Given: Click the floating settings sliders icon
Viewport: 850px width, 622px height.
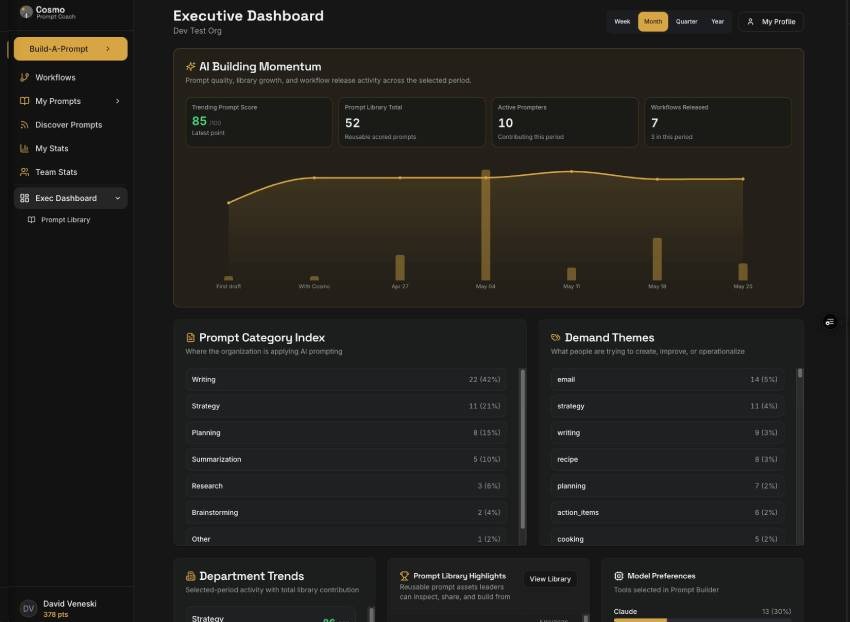Looking at the screenshot, I should [830, 322].
